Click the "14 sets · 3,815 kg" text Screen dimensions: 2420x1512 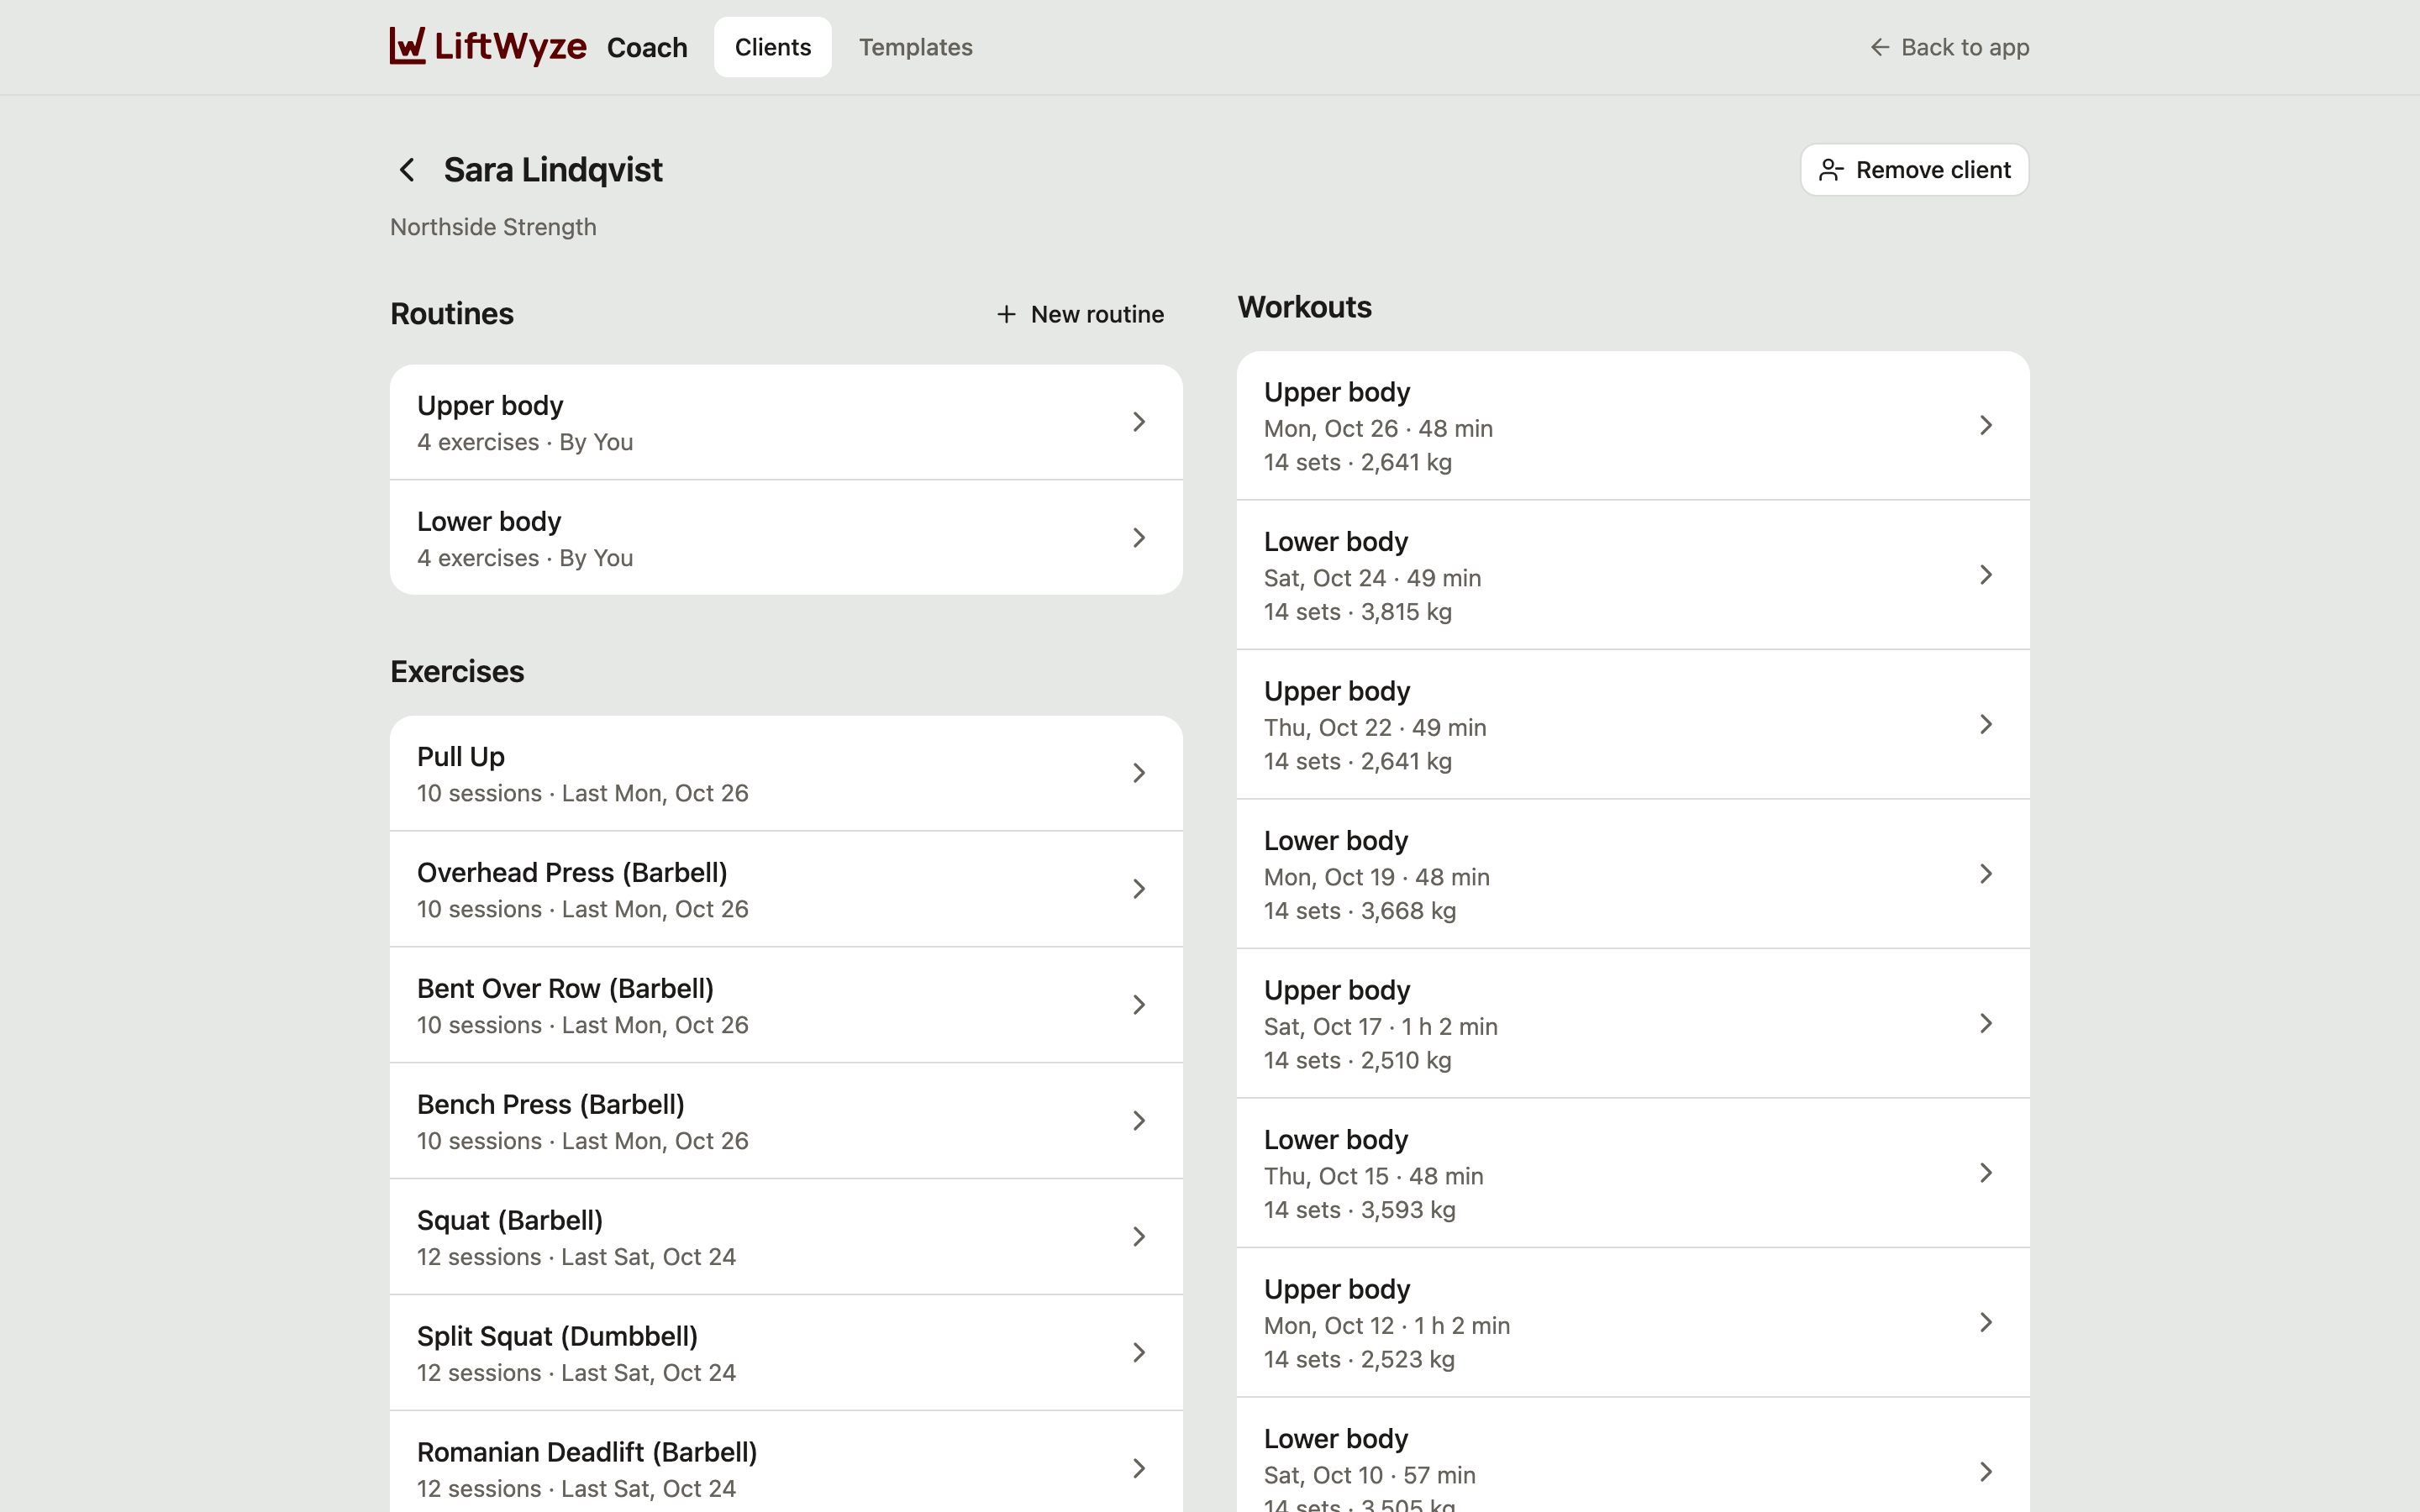1357,612
